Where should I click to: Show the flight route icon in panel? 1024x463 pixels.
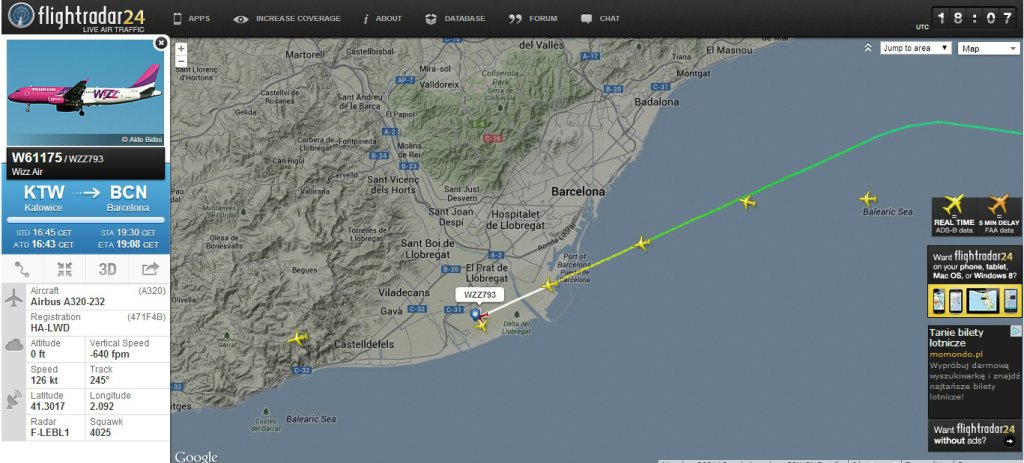22,268
